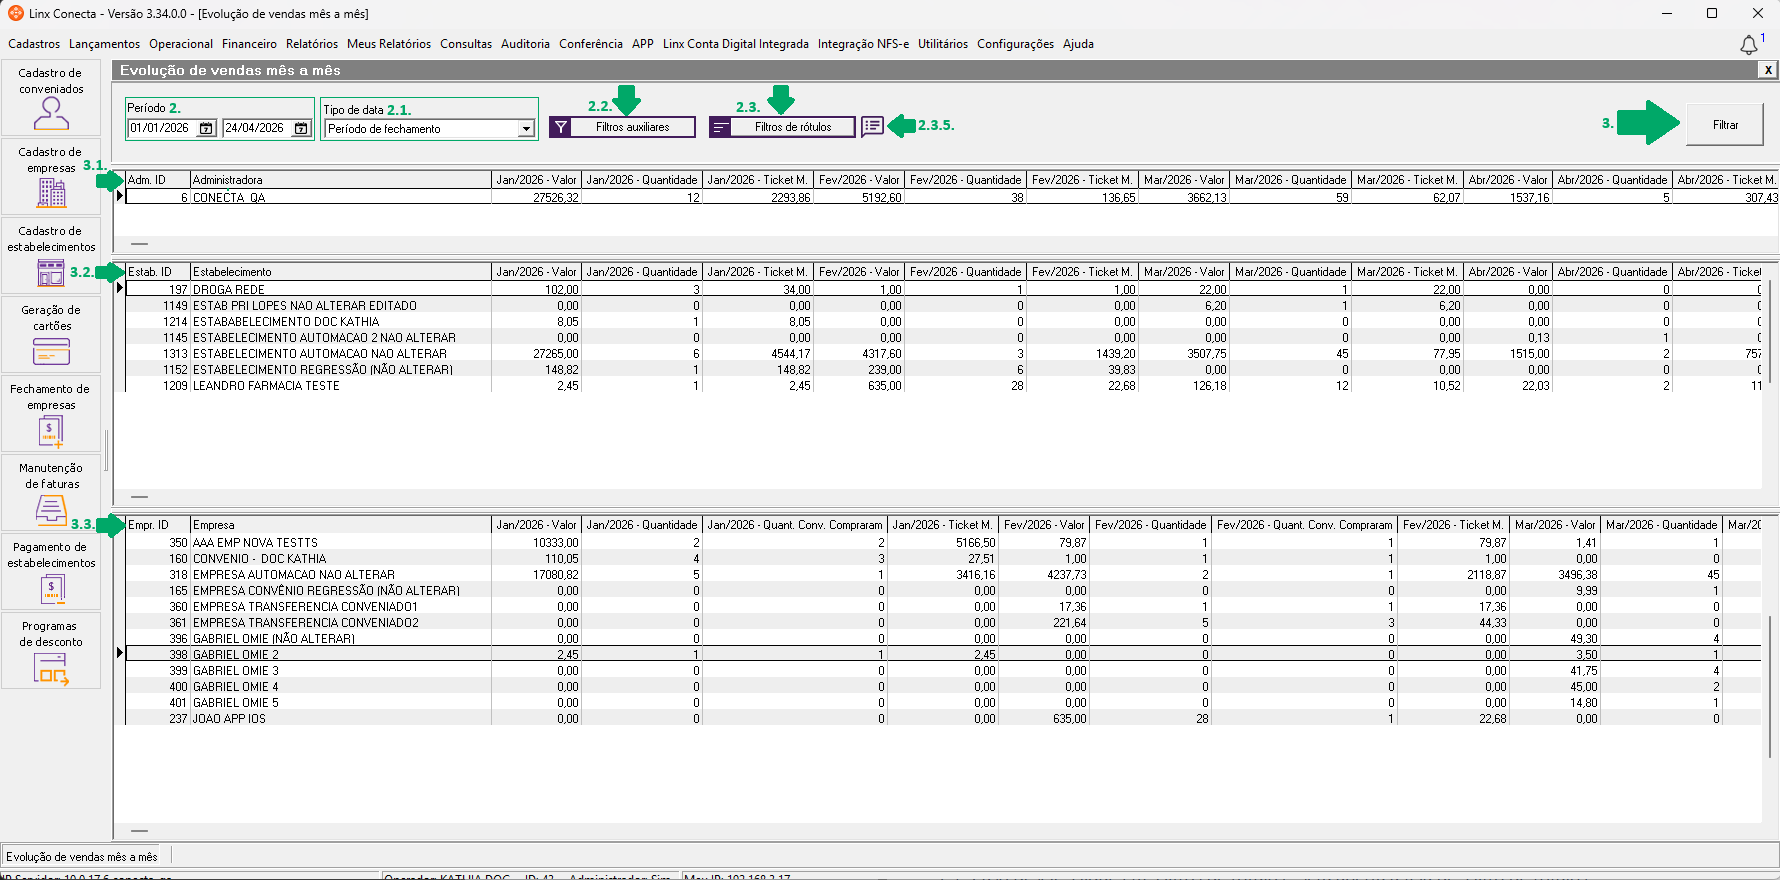Expand the Tipo de data dropdown
This screenshot has width=1780, height=880.
(x=526, y=129)
